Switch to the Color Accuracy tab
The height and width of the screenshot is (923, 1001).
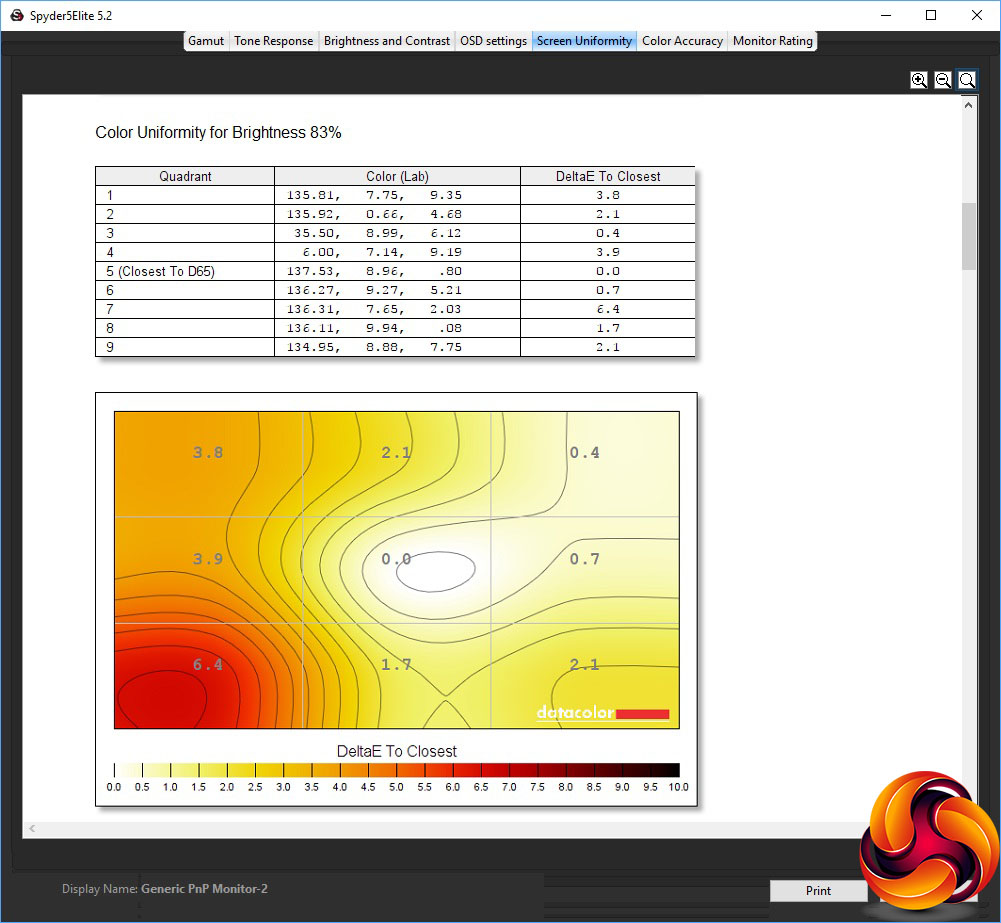click(x=682, y=41)
